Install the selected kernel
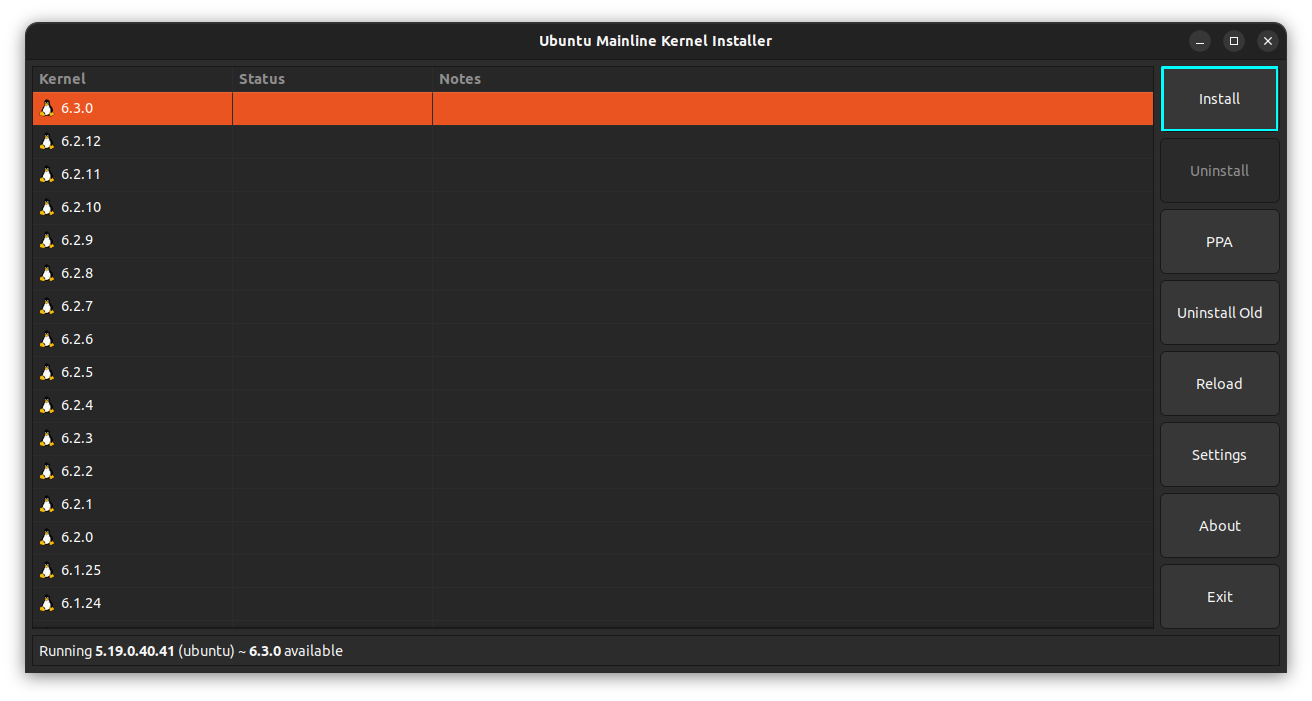Screen dimensions: 1312x701 pos(1219,99)
